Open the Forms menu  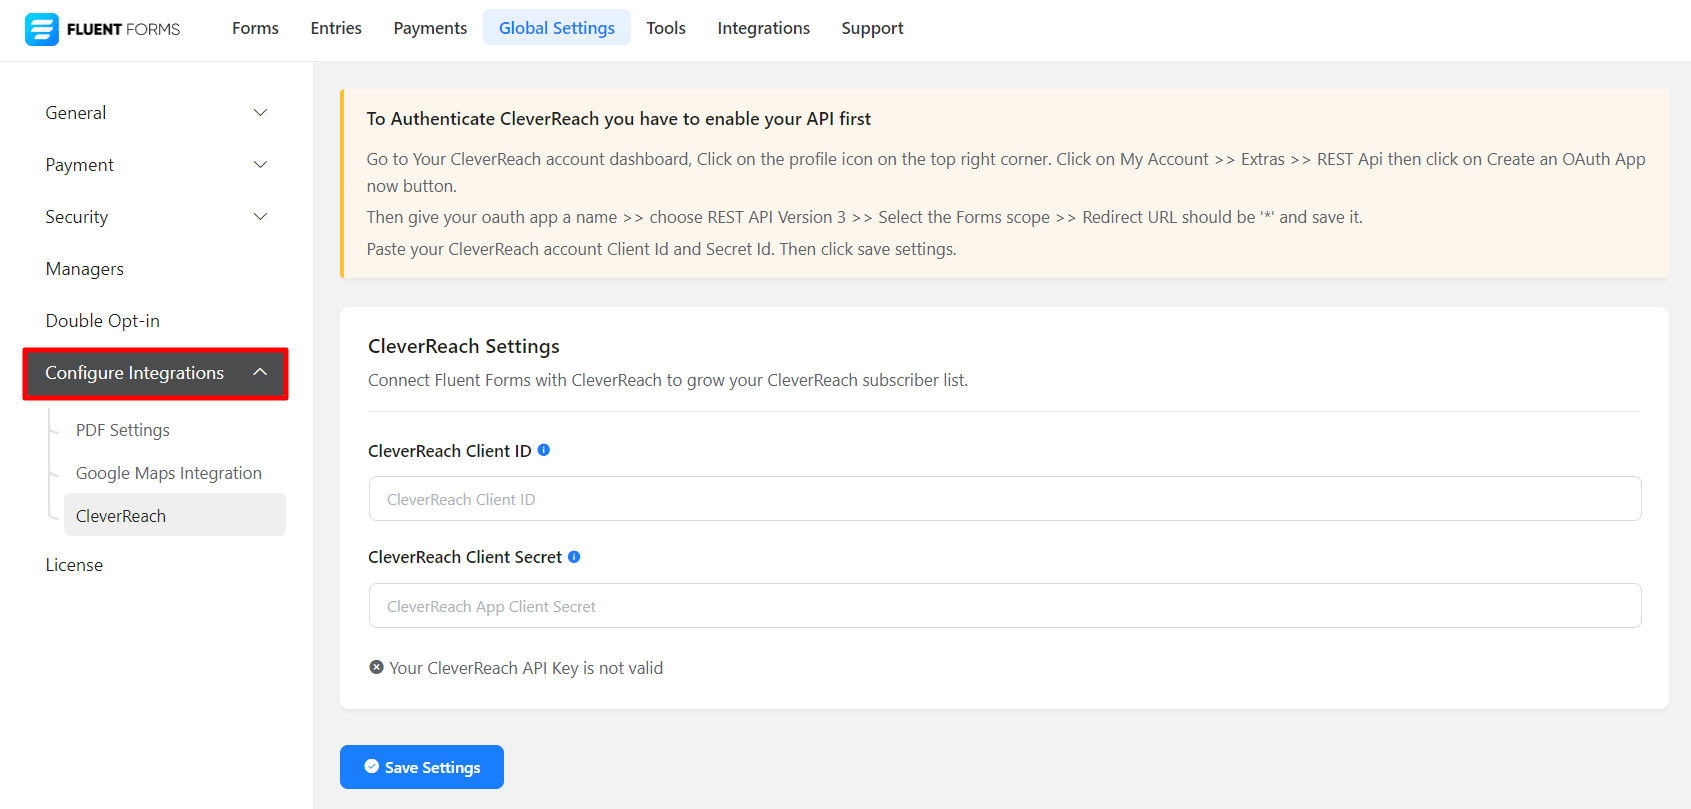pyautogui.click(x=255, y=28)
